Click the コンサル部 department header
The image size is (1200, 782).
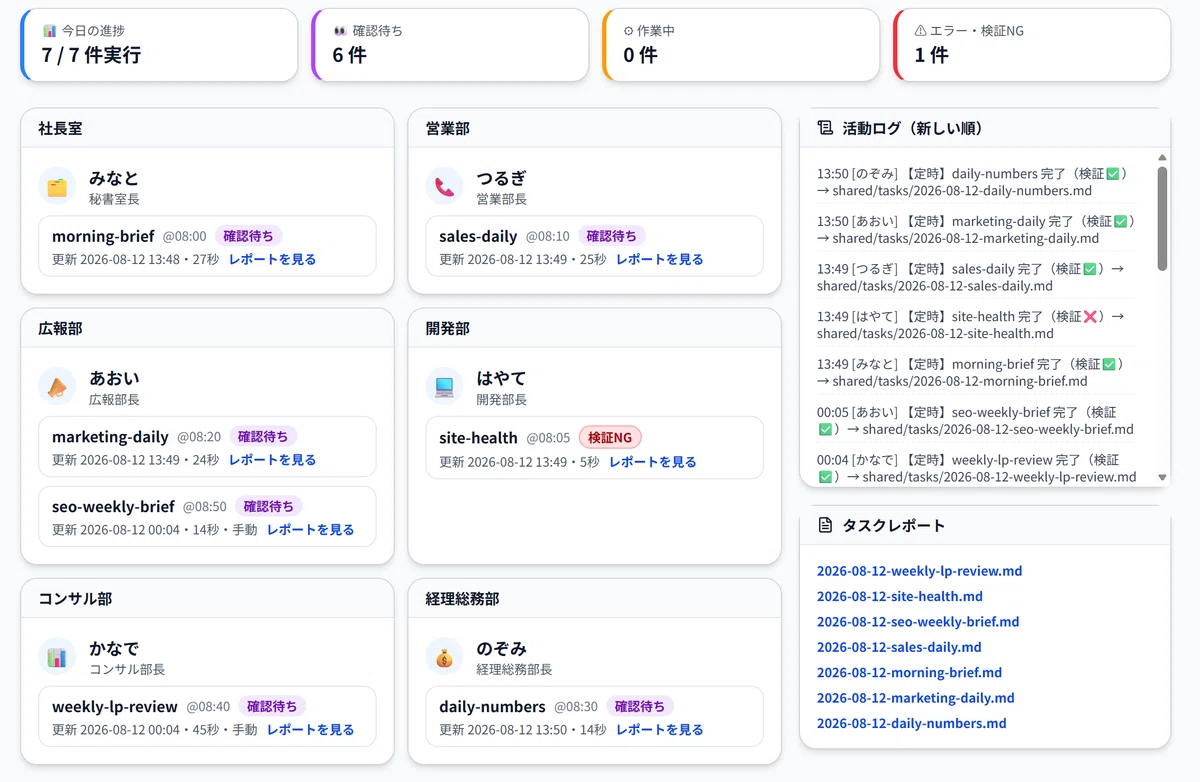(x=207, y=598)
